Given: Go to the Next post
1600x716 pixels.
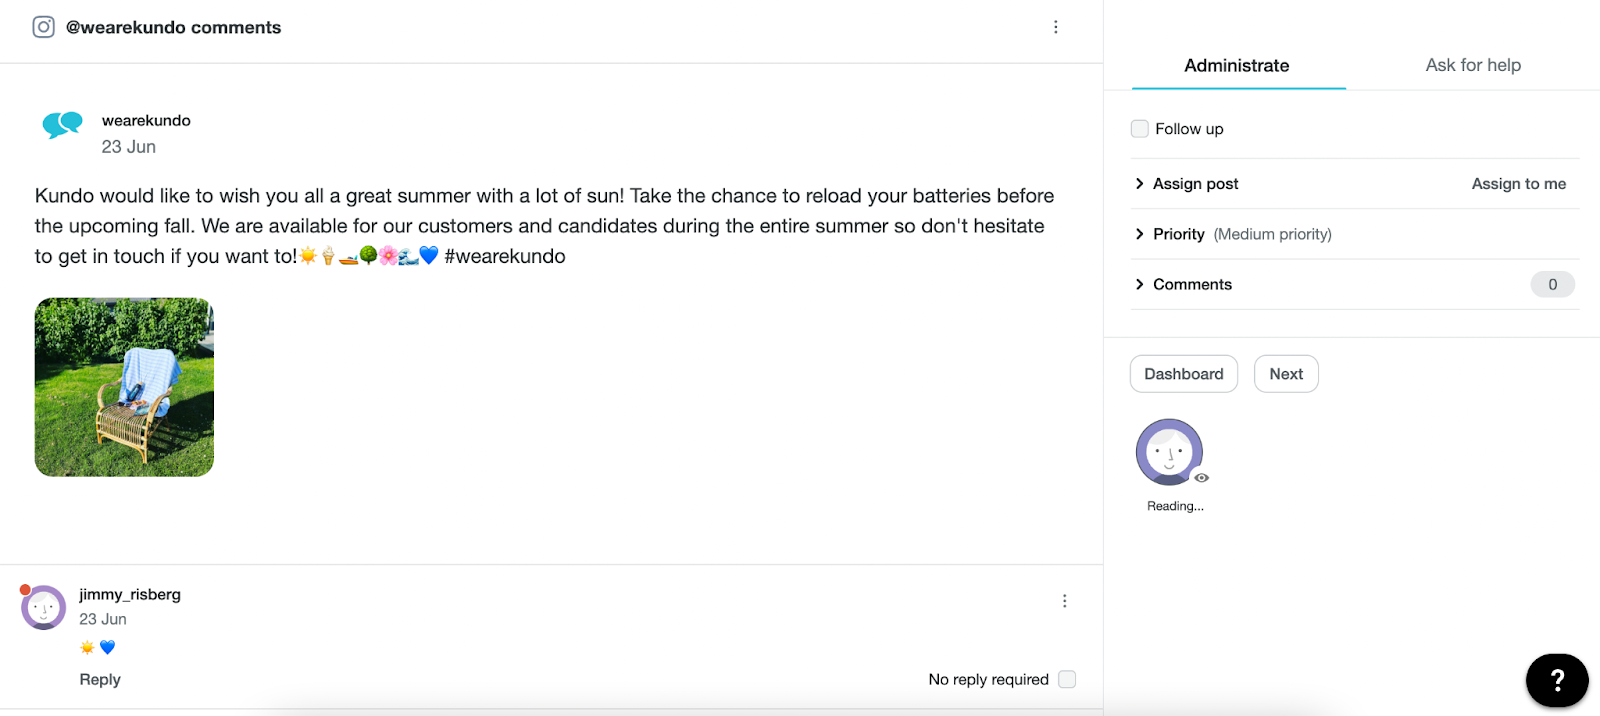Looking at the screenshot, I should (1286, 374).
